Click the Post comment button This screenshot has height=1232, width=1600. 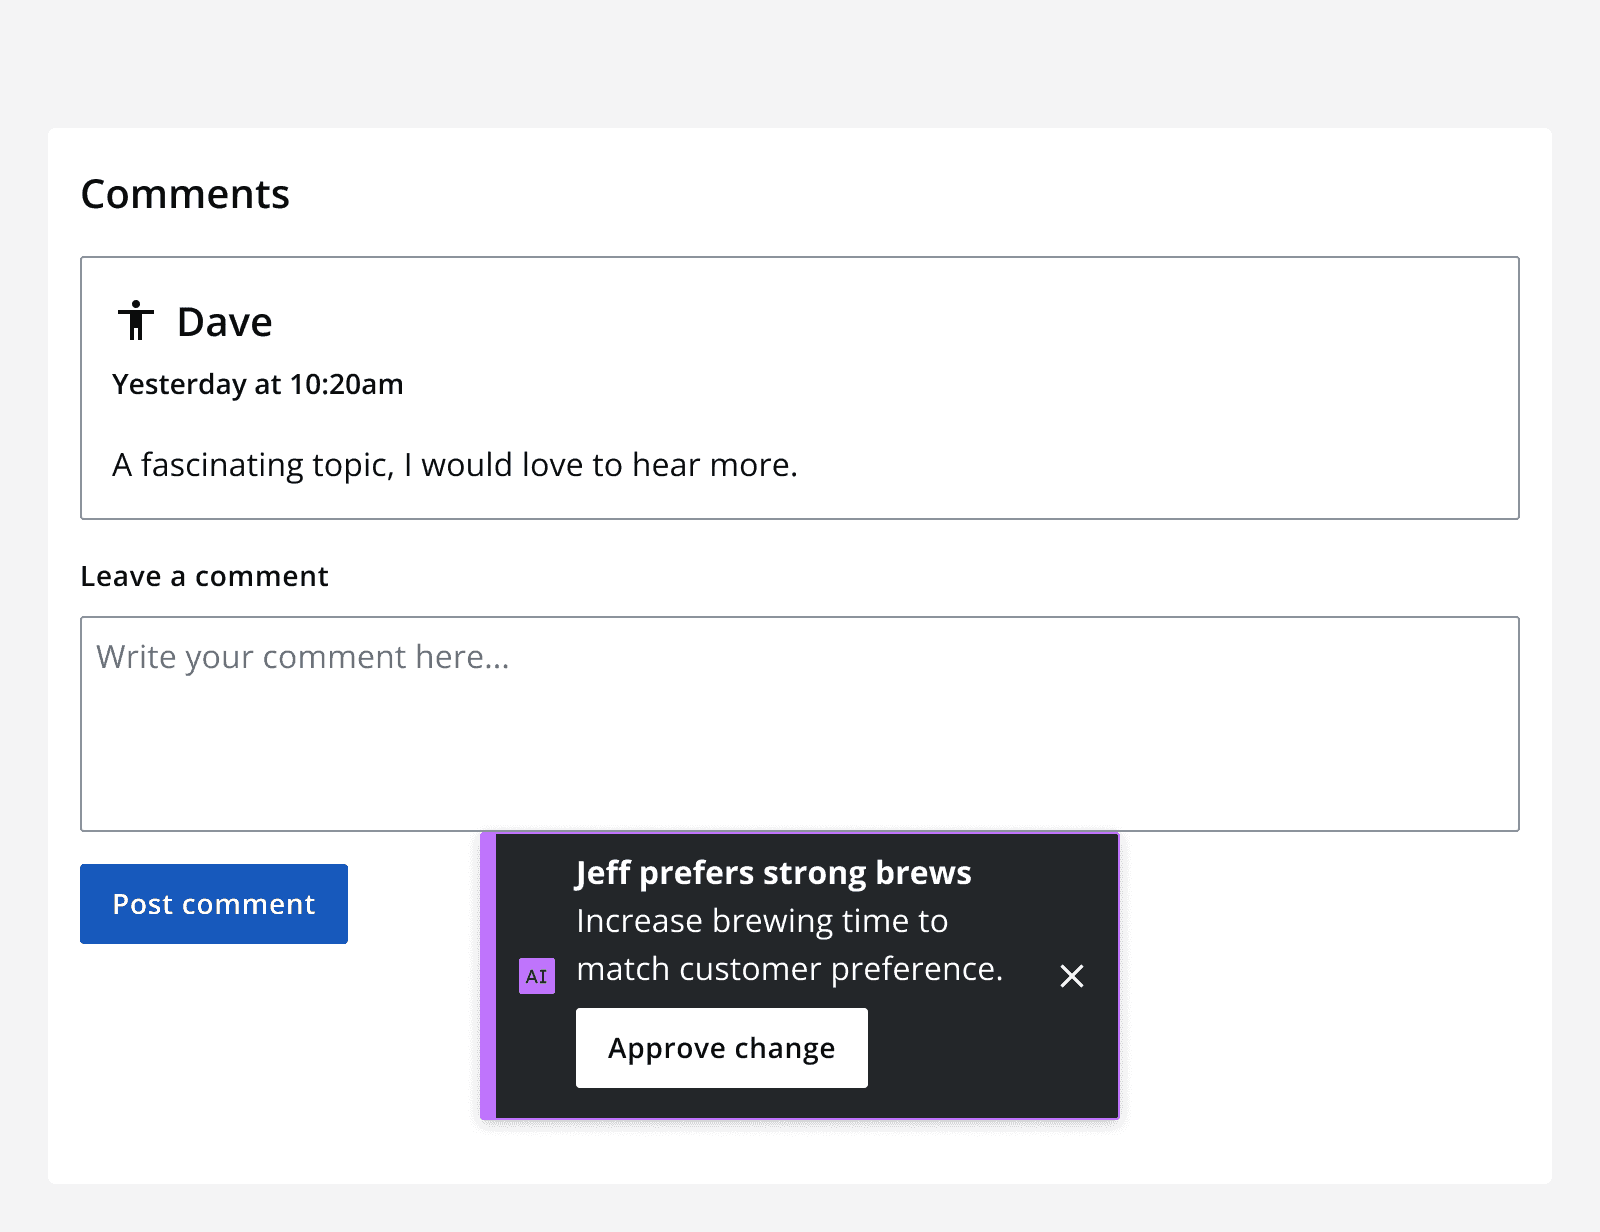click(213, 903)
